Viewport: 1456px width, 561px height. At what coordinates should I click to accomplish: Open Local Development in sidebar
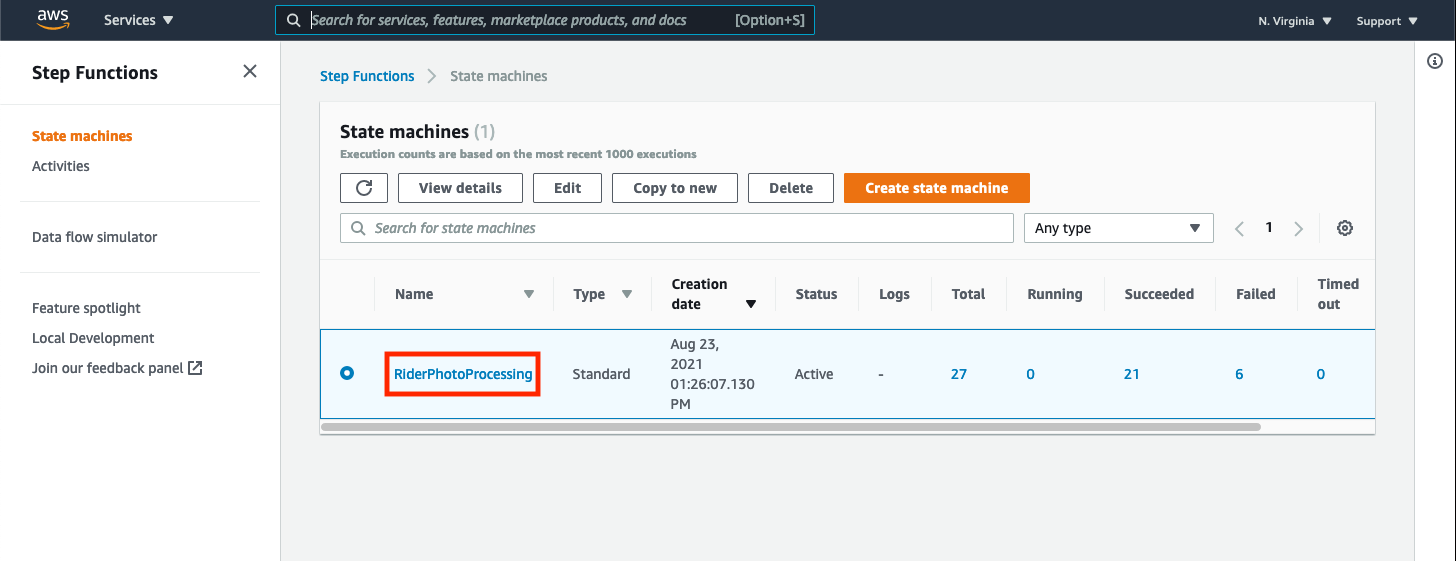coord(93,338)
